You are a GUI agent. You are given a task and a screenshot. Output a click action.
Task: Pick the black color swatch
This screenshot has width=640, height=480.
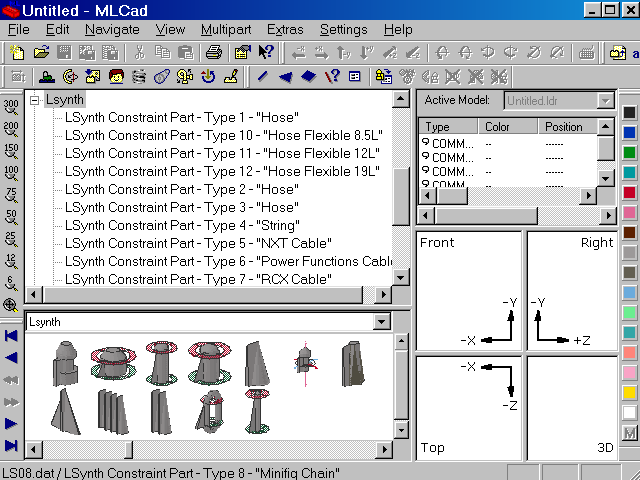629,112
